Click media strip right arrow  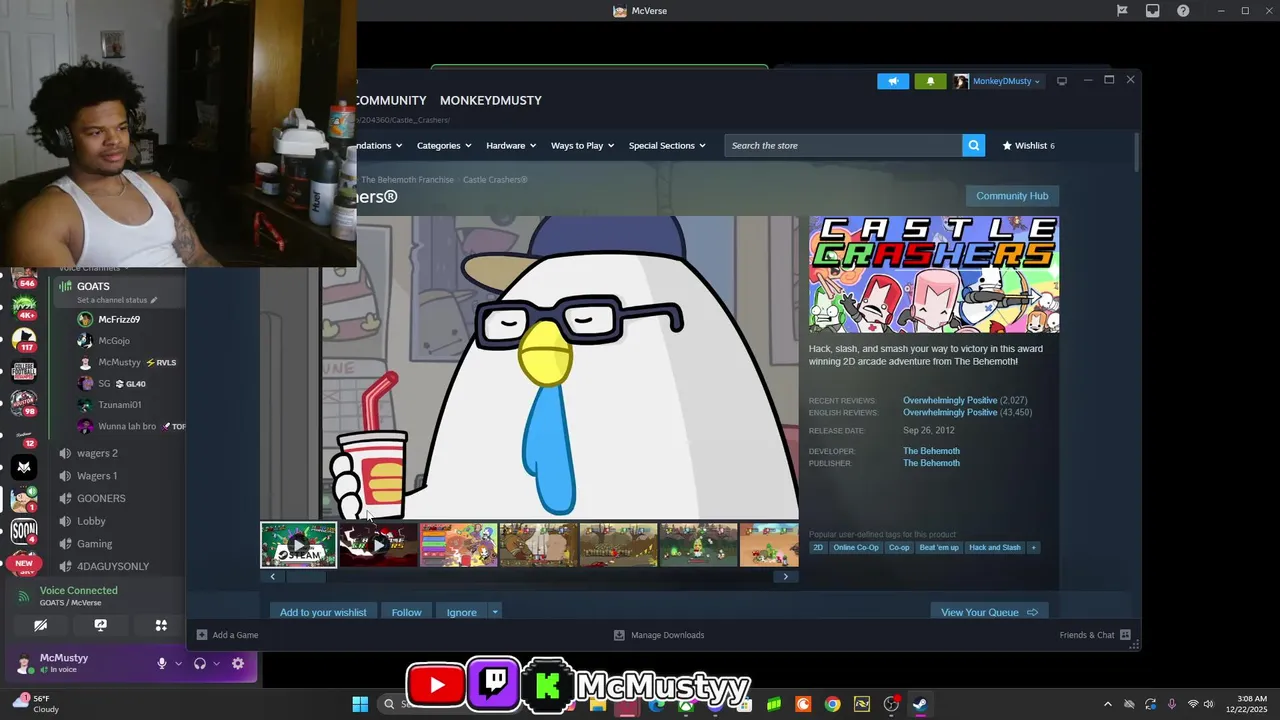pos(785,576)
